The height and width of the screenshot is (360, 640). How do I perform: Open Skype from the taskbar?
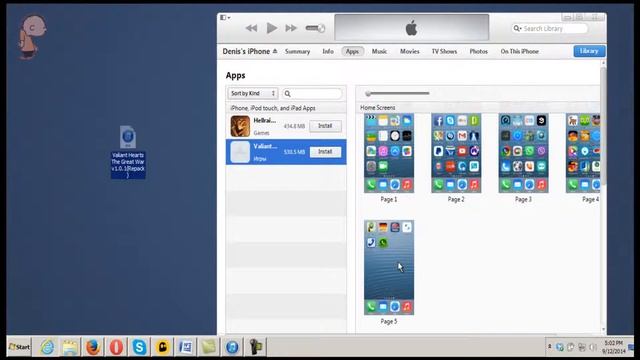coord(139,347)
